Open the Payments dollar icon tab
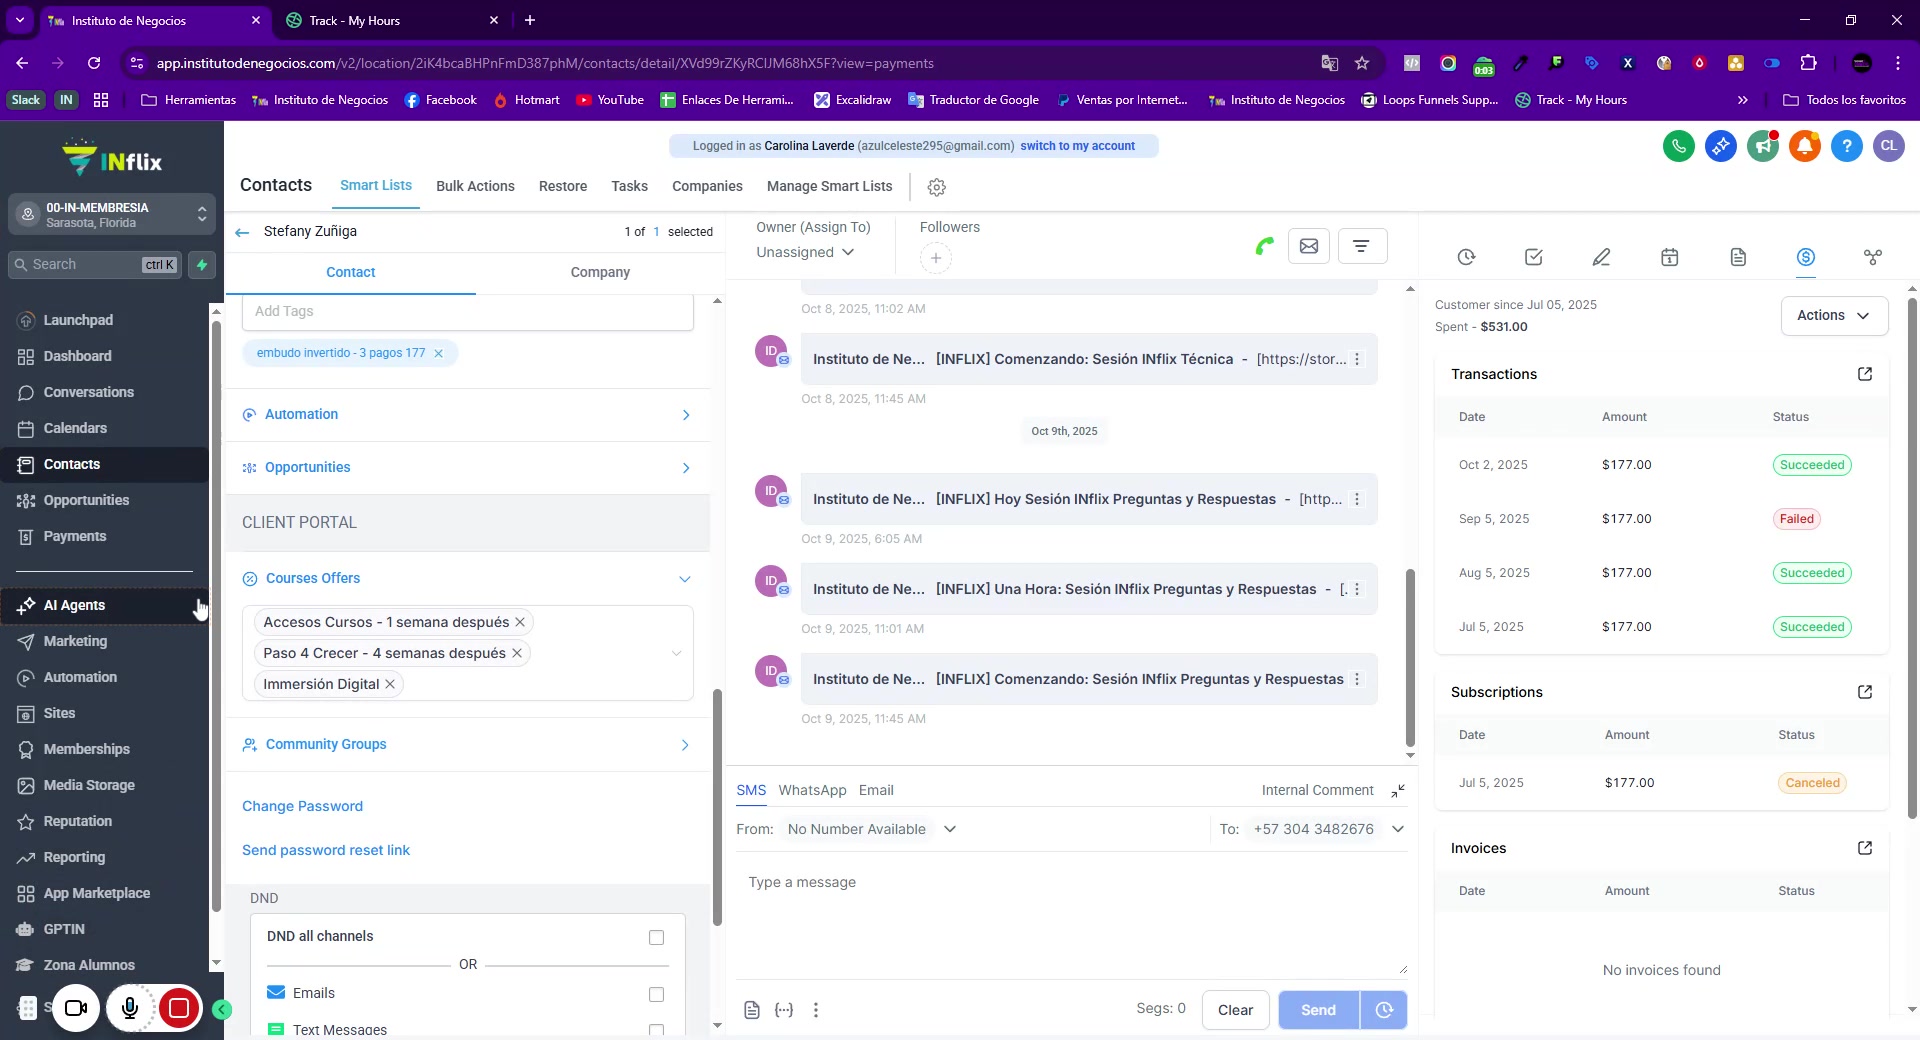This screenshot has width=1920, height=1040. coord(1805,257)
